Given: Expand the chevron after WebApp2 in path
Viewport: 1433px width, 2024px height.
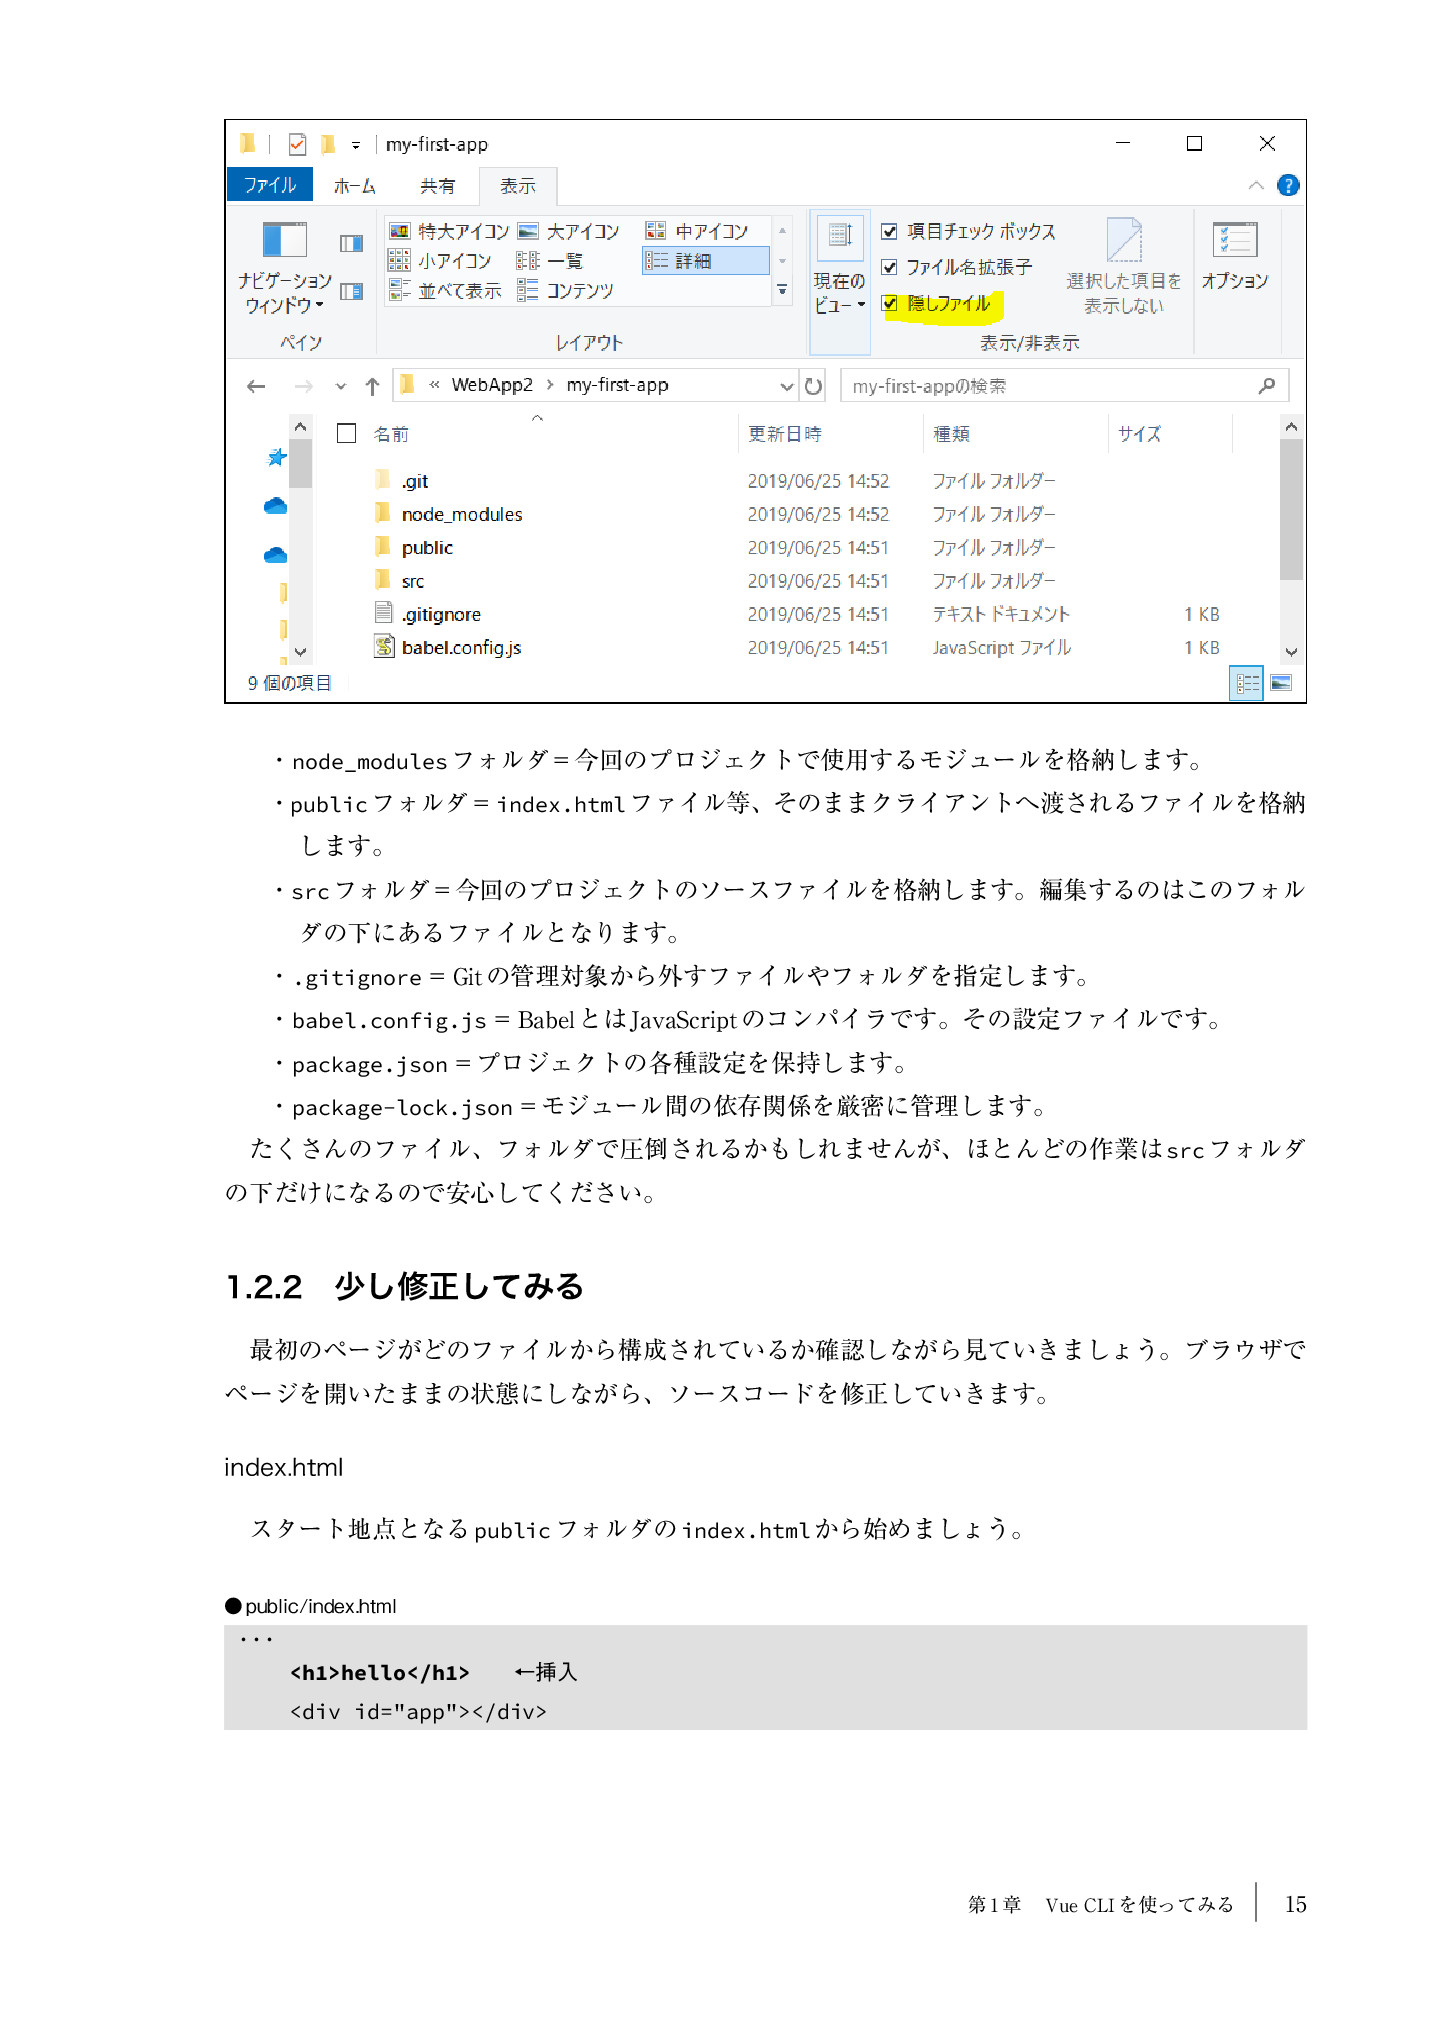Looking at the screenshot, I should (x=550, y=385).
